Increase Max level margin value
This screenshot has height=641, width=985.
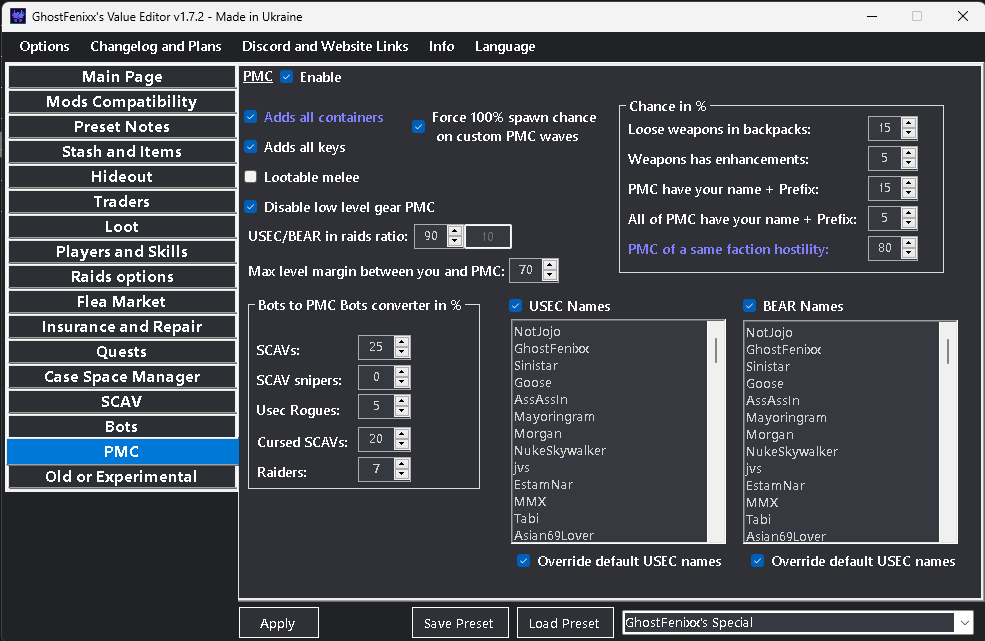[550, 265]
